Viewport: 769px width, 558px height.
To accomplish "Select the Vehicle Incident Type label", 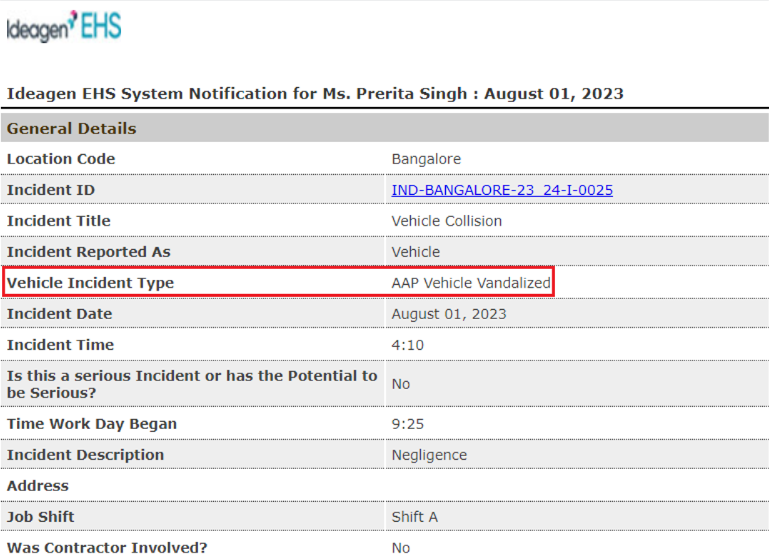I will click(90, 283).
